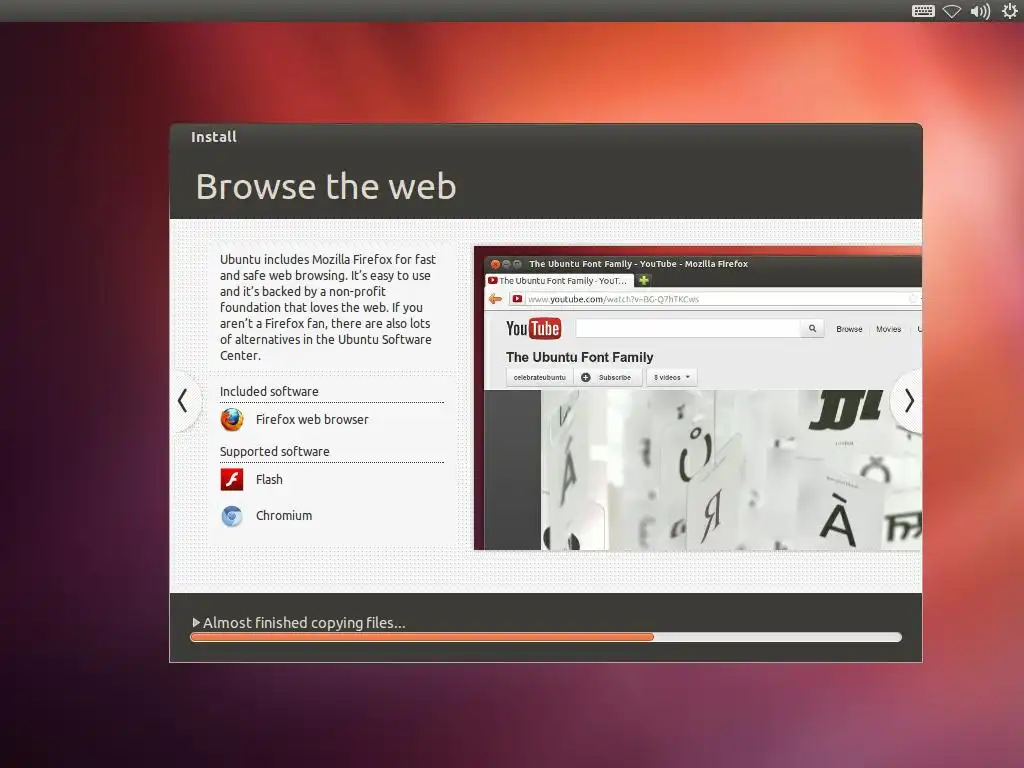The width and height of the screenshot is (1024, 768).
Task: Open the sound volume indicator
Action: [x=980, y=11]
